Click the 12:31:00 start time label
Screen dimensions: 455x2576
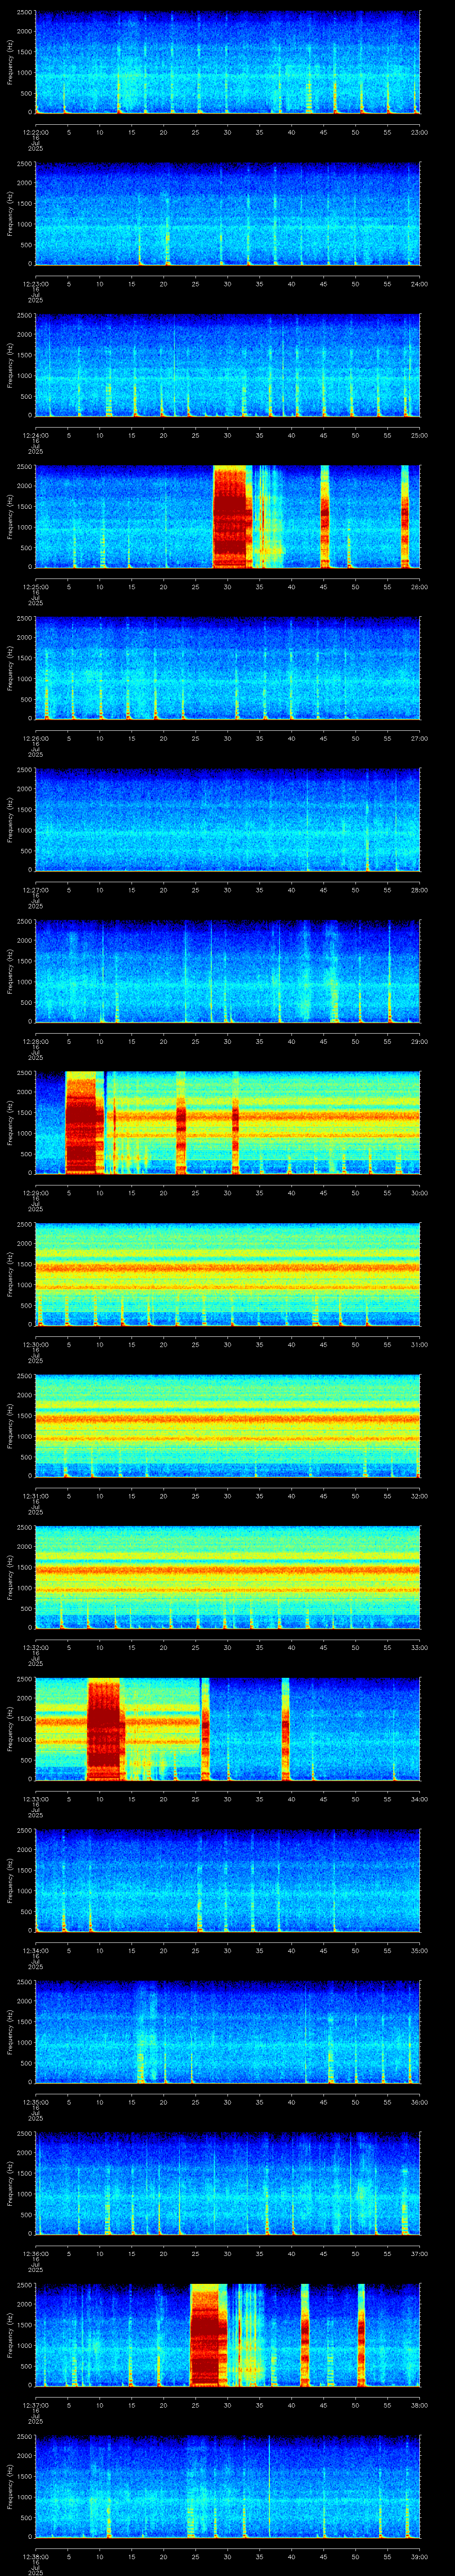point(35,1496)
